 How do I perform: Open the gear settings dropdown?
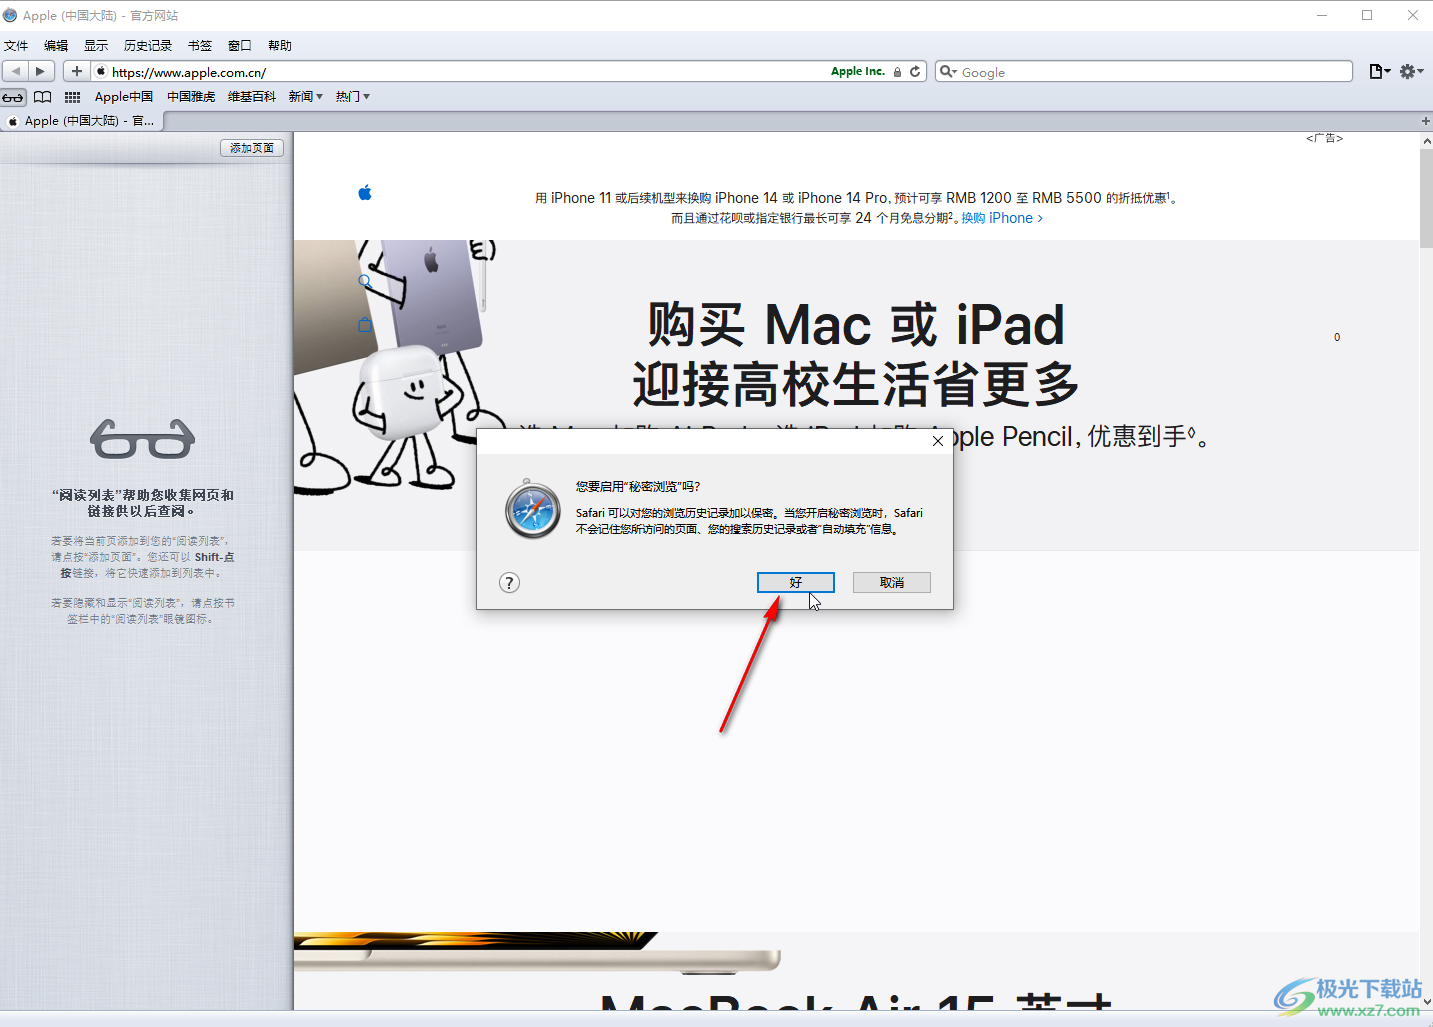pos(1411,71)
